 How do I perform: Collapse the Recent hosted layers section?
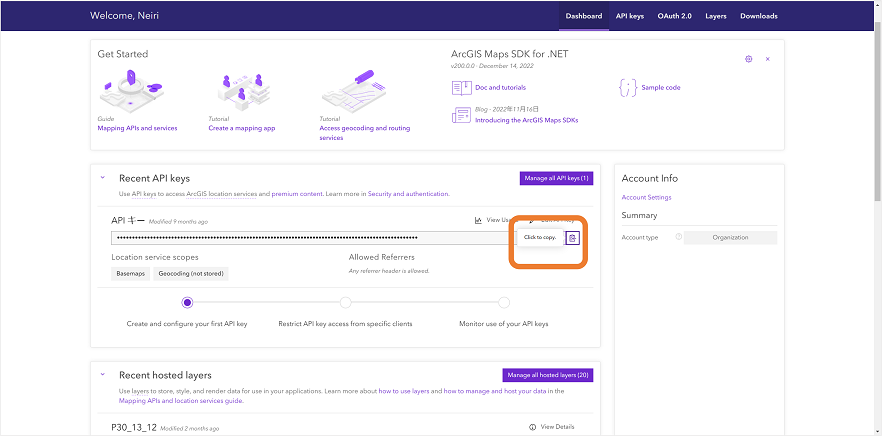102,374
